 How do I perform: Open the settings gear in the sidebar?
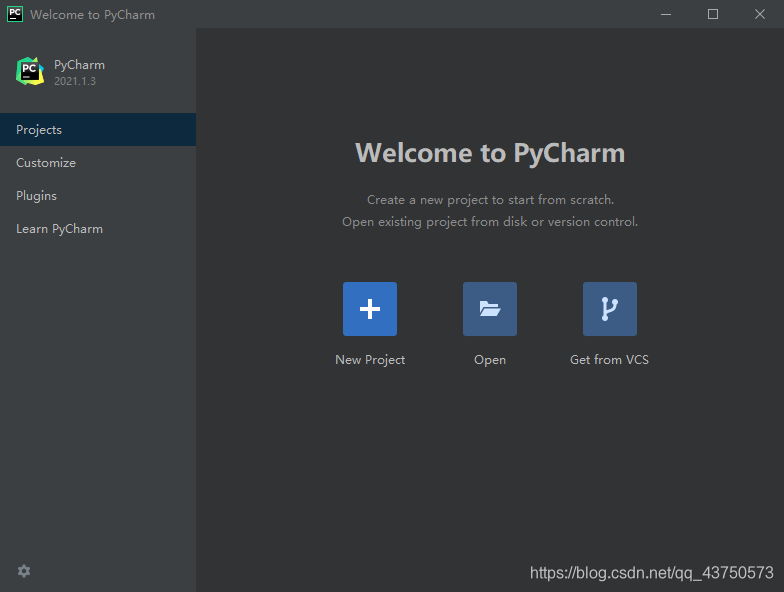coord(24,571)
